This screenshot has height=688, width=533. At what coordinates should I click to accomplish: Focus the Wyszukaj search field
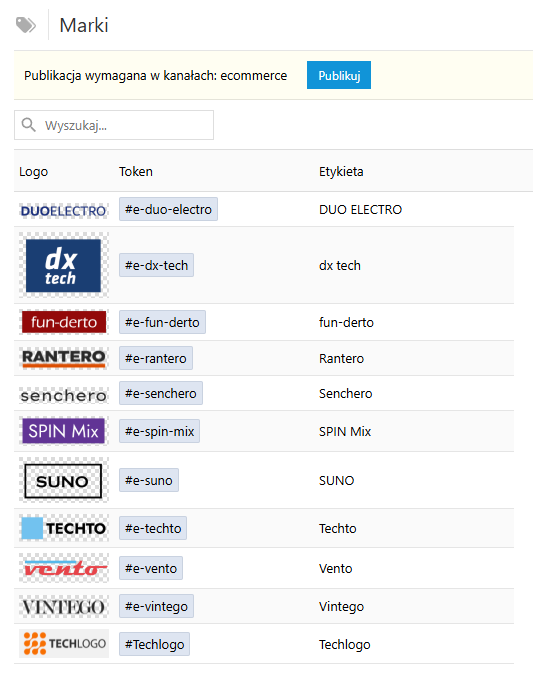click(x=114, y=125)
